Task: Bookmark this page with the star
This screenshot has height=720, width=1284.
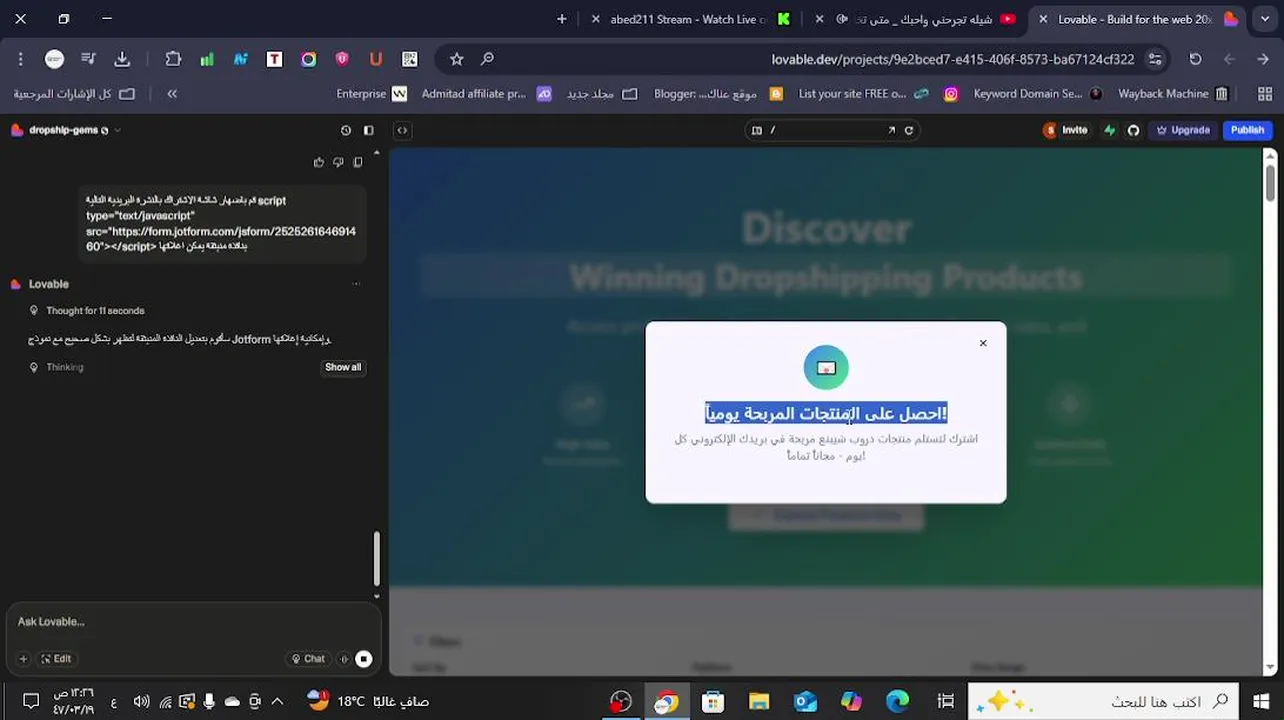Action: (457, 59)
